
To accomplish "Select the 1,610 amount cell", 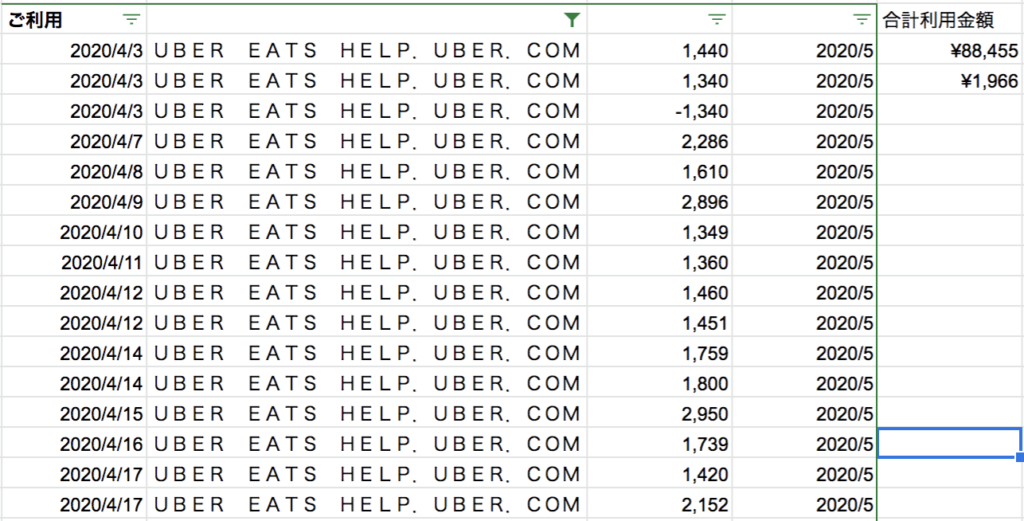I will 705,172.
